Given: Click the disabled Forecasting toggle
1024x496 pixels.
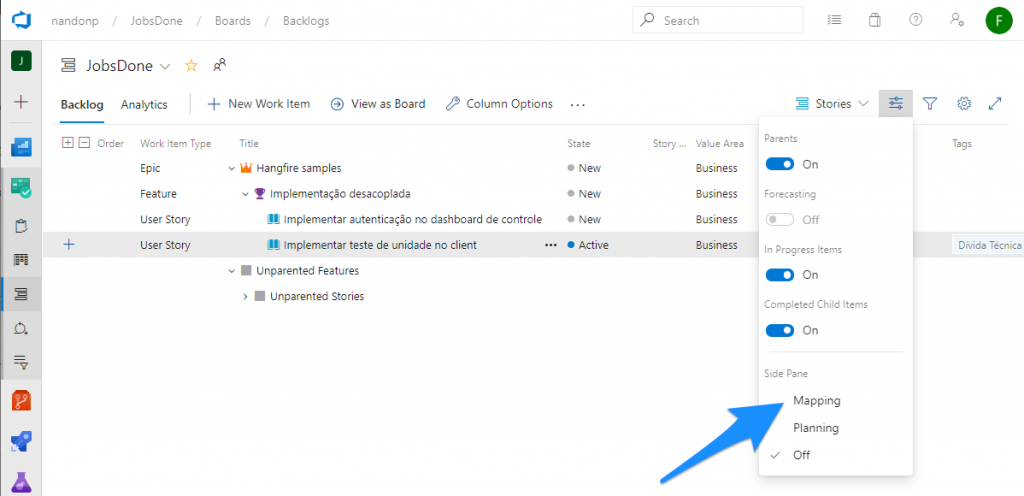Looking at the screenshot, I should tap(780, 219).
